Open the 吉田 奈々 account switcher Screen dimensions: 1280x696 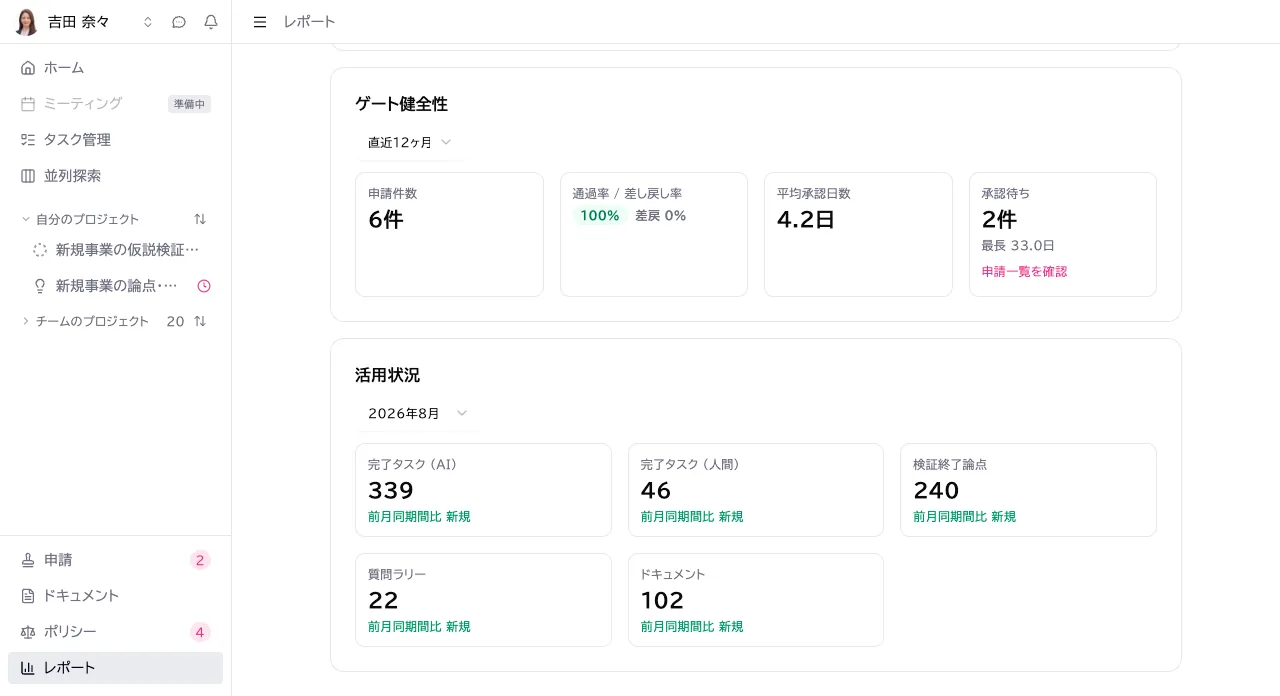point(148,22)
